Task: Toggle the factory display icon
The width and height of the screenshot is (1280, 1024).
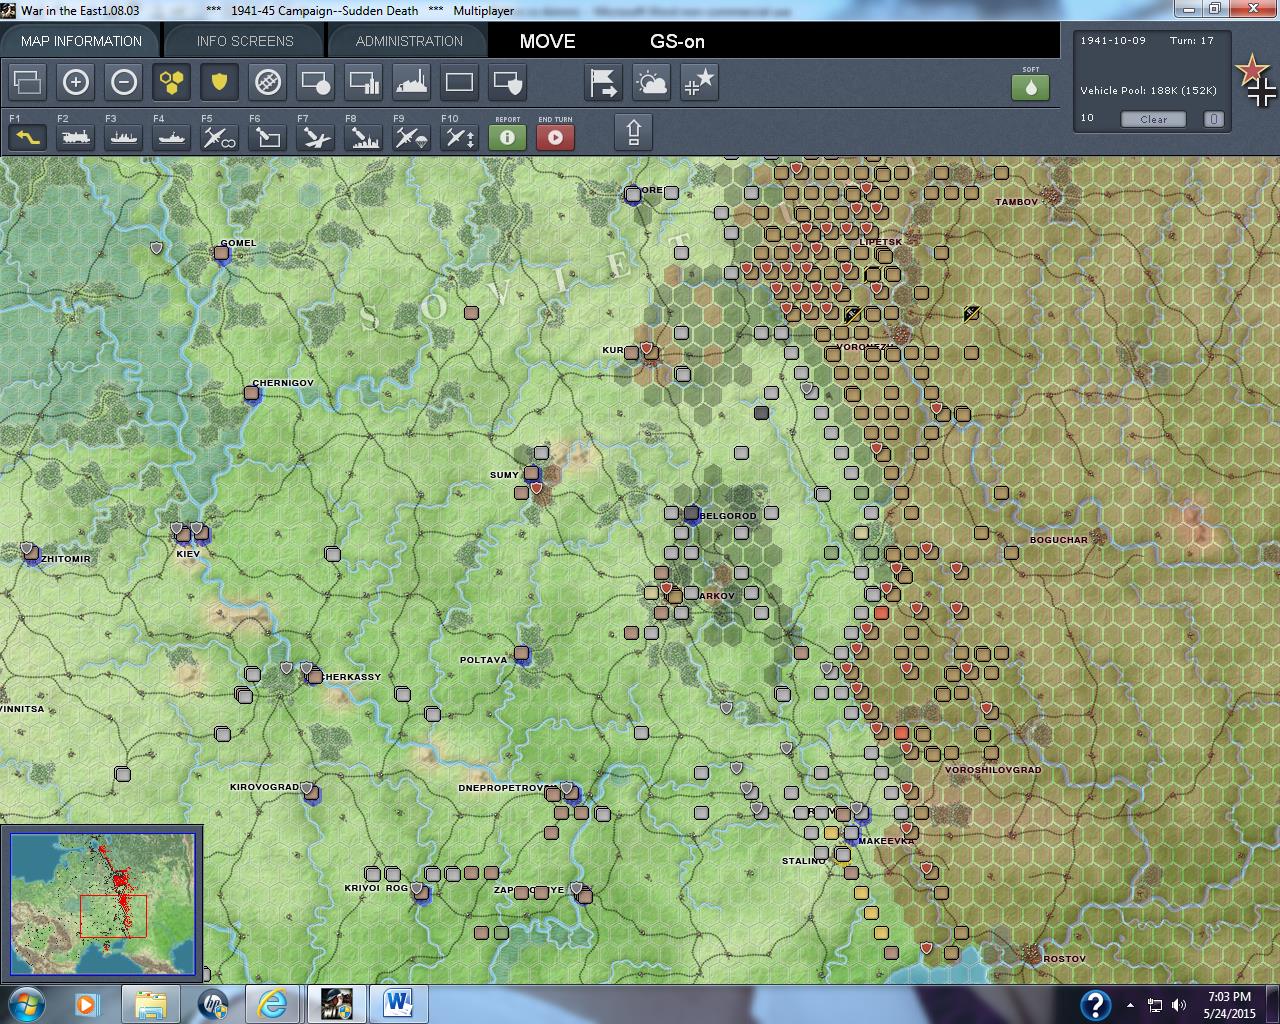Action: tap(411, 82)
